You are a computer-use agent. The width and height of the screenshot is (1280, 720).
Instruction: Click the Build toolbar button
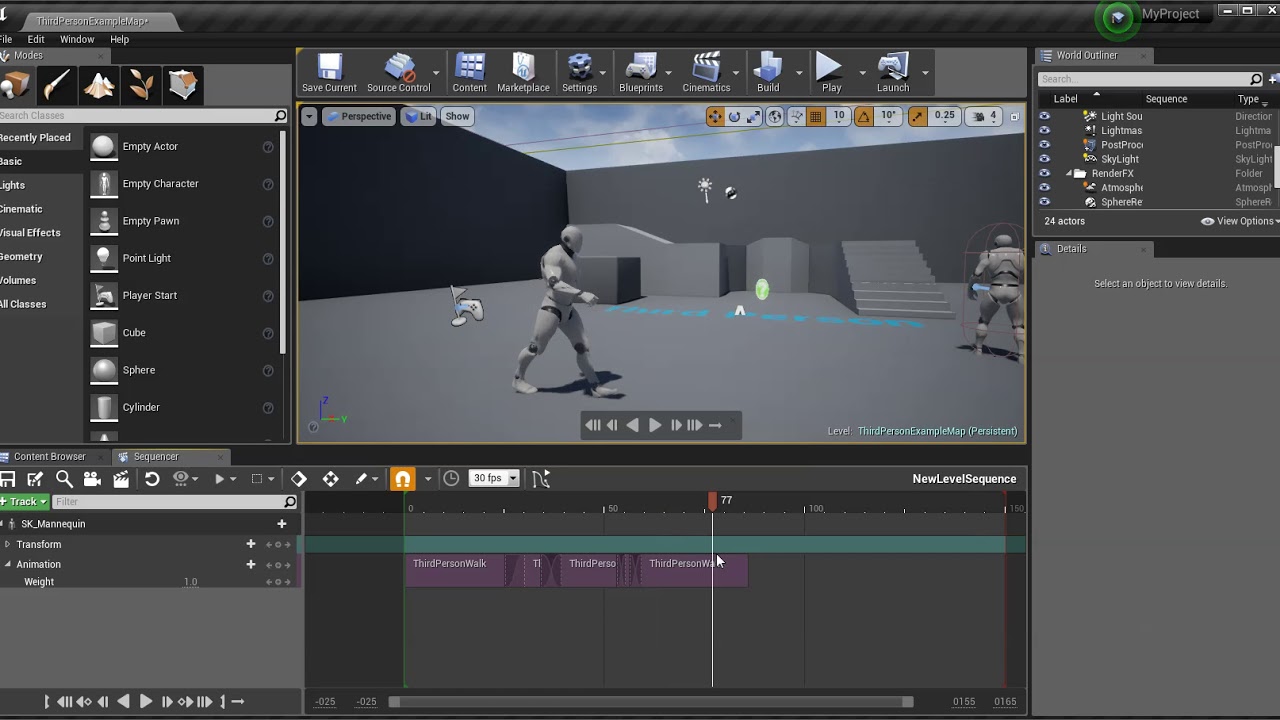[768, 73]
